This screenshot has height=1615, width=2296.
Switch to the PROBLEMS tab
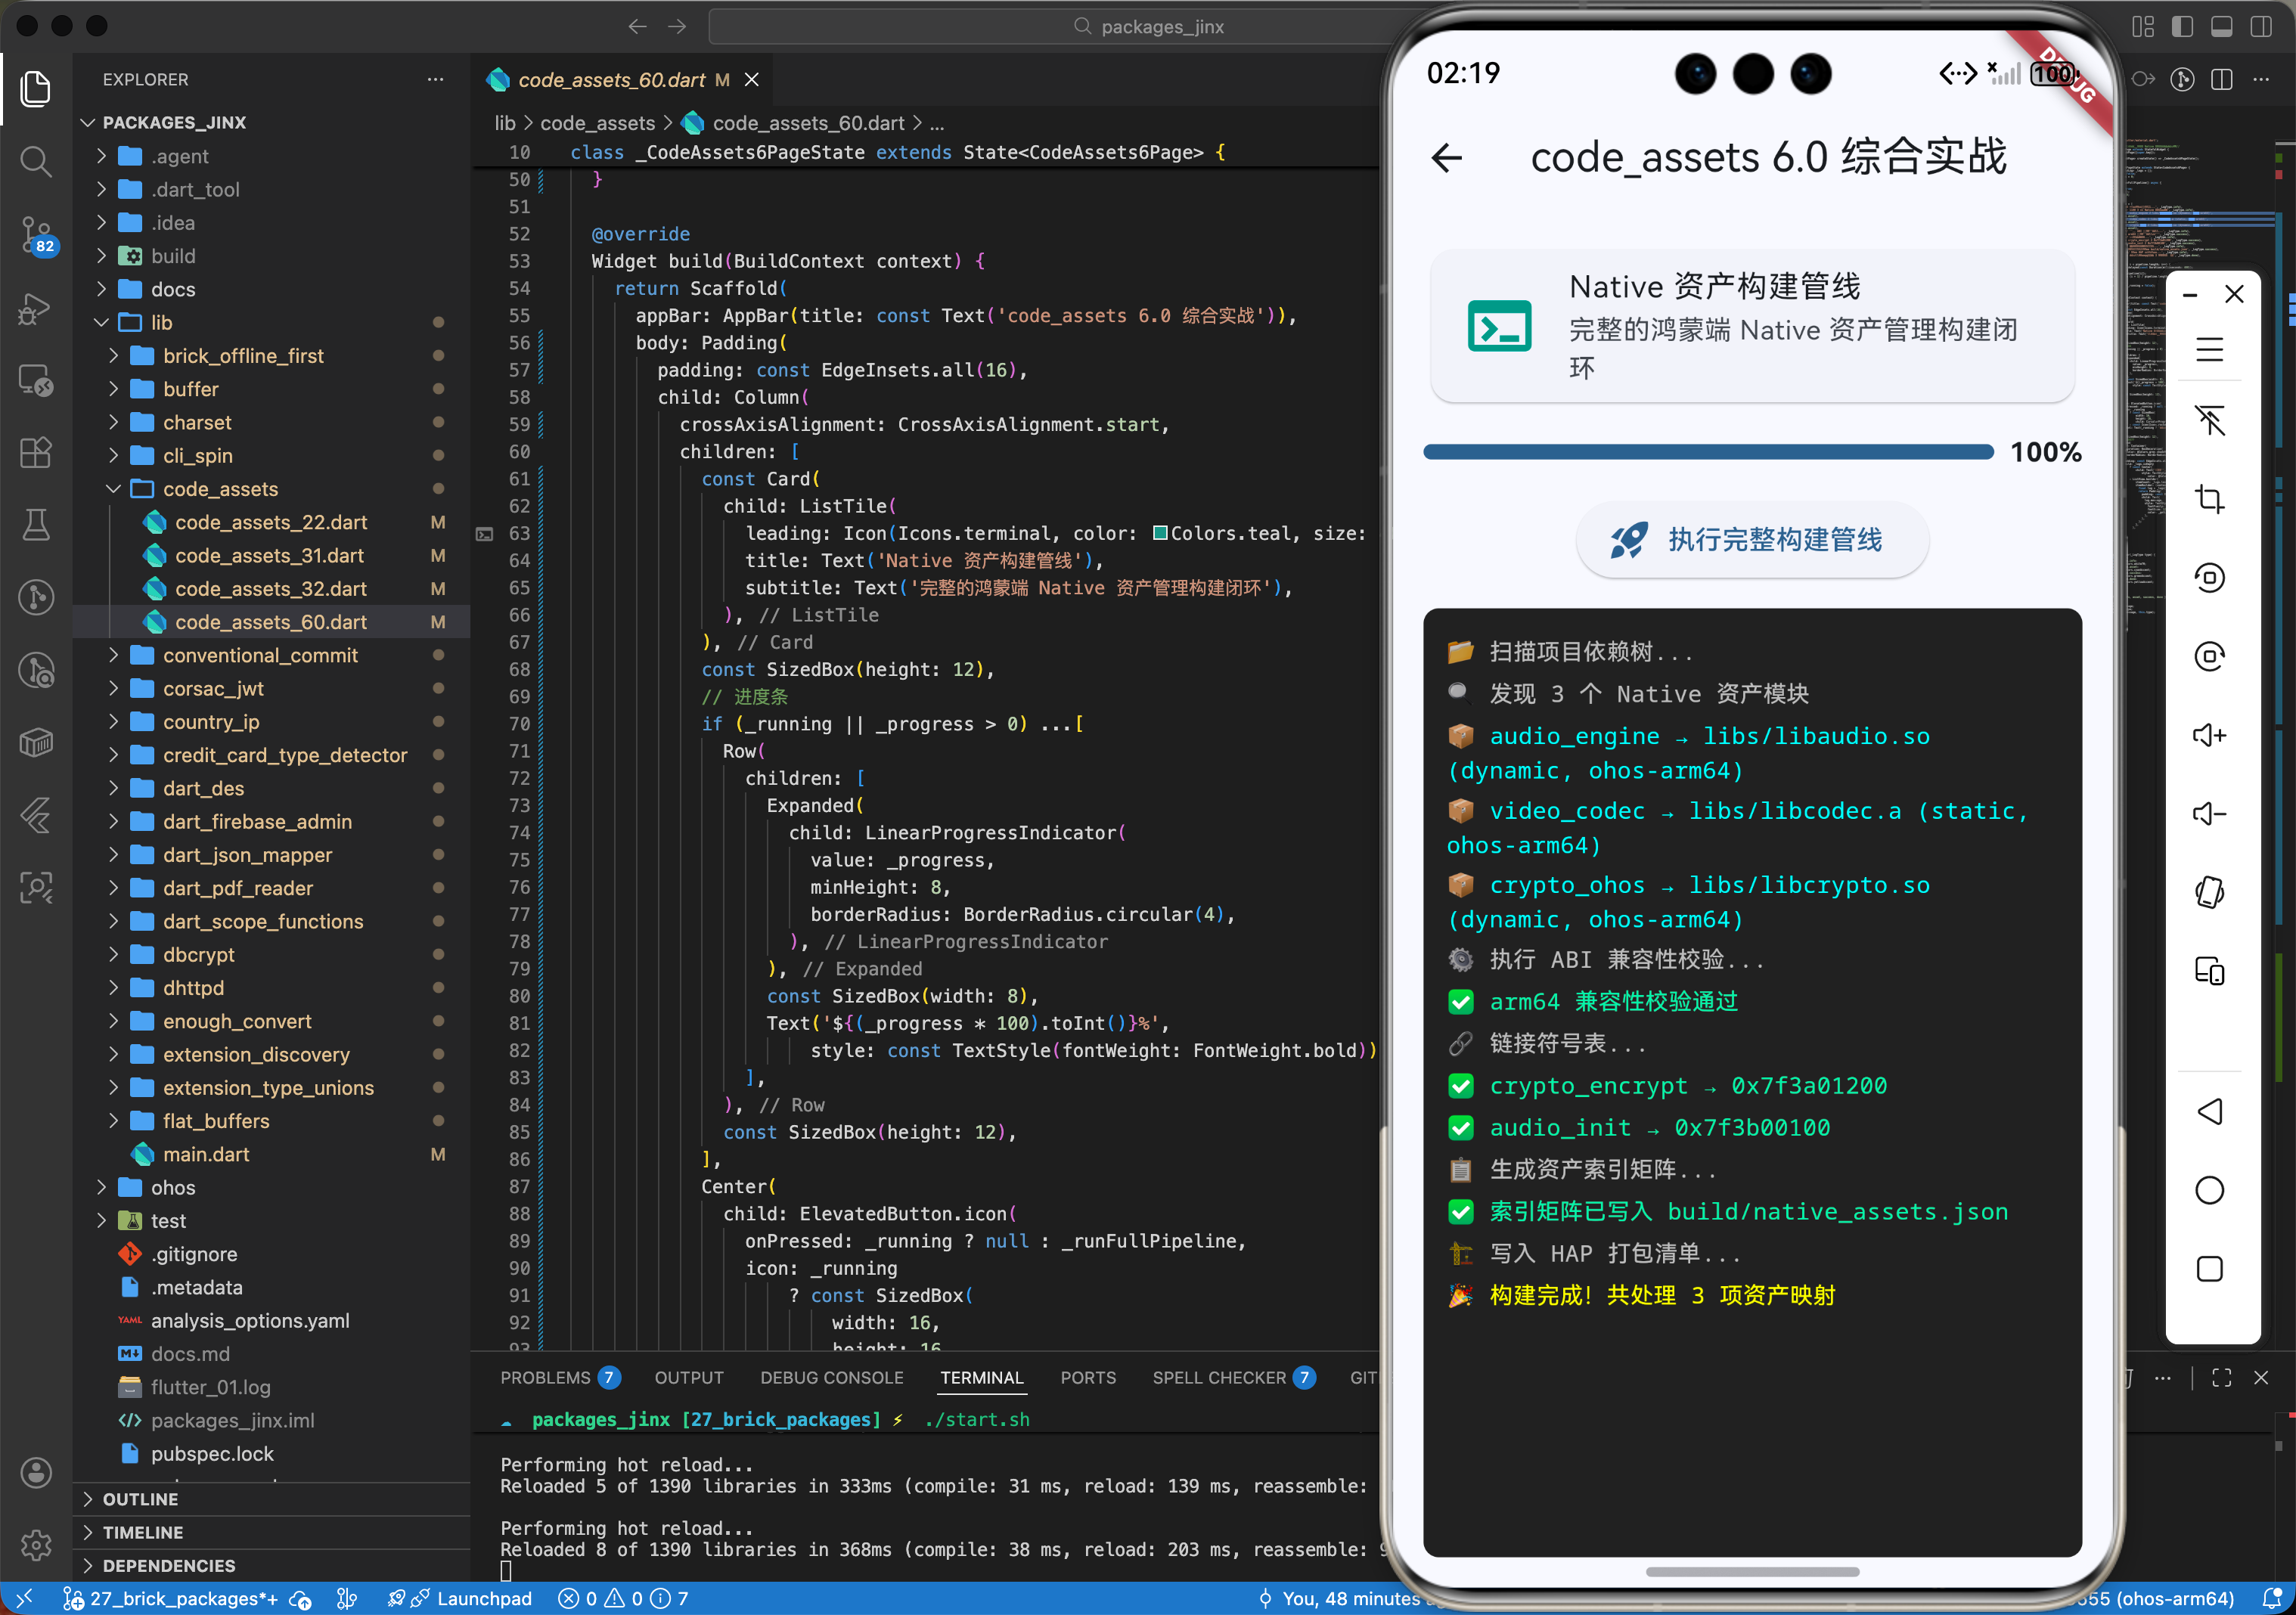(545, 1377)
